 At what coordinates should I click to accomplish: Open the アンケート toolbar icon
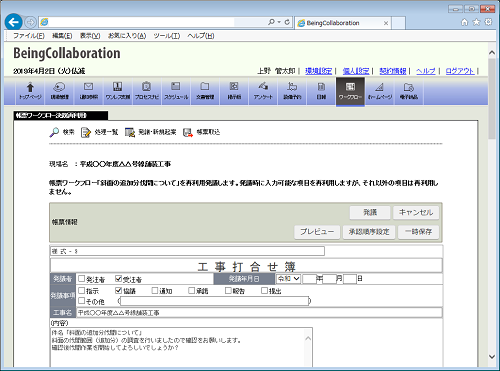click(263, 91)
